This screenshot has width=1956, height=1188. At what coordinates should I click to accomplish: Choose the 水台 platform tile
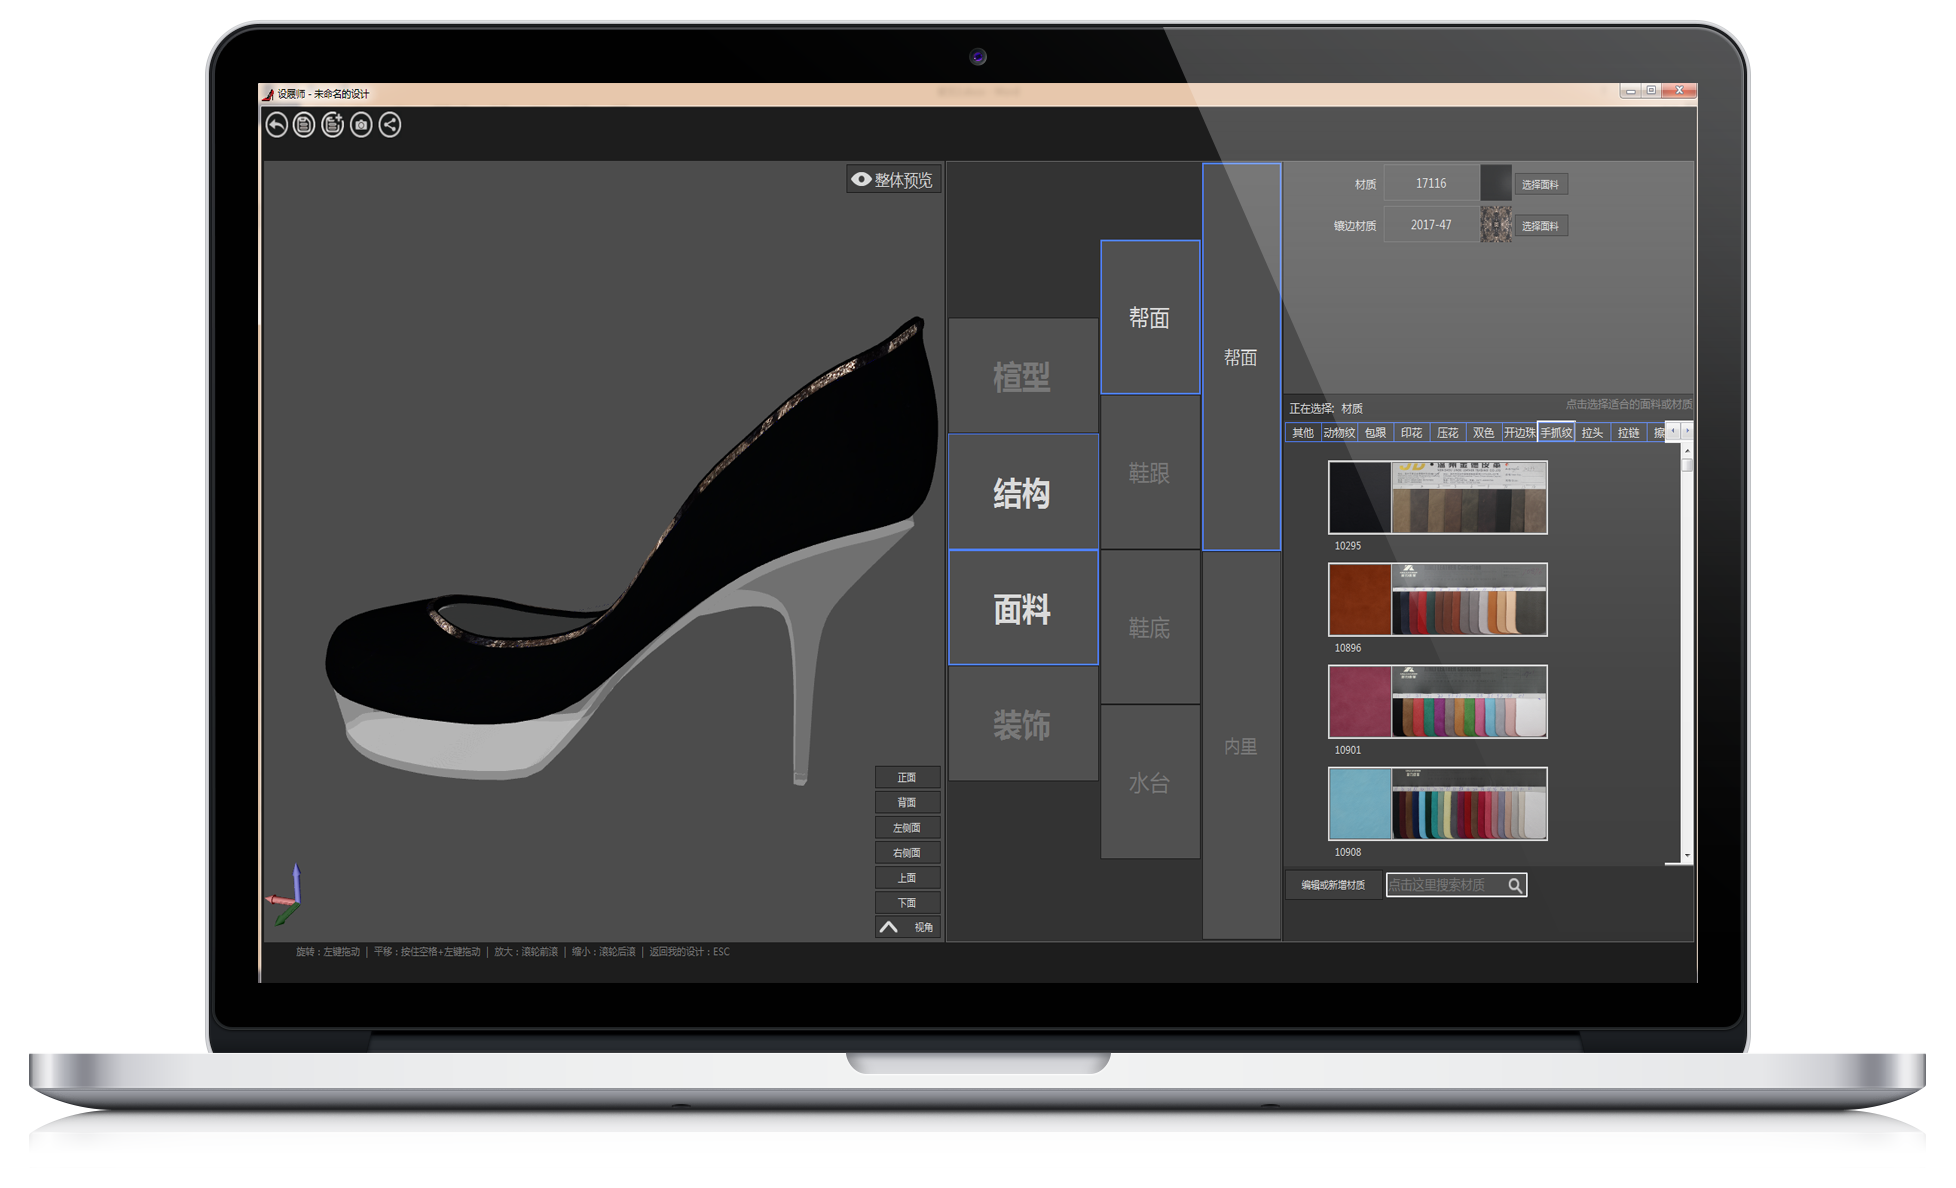(1150, 782)
